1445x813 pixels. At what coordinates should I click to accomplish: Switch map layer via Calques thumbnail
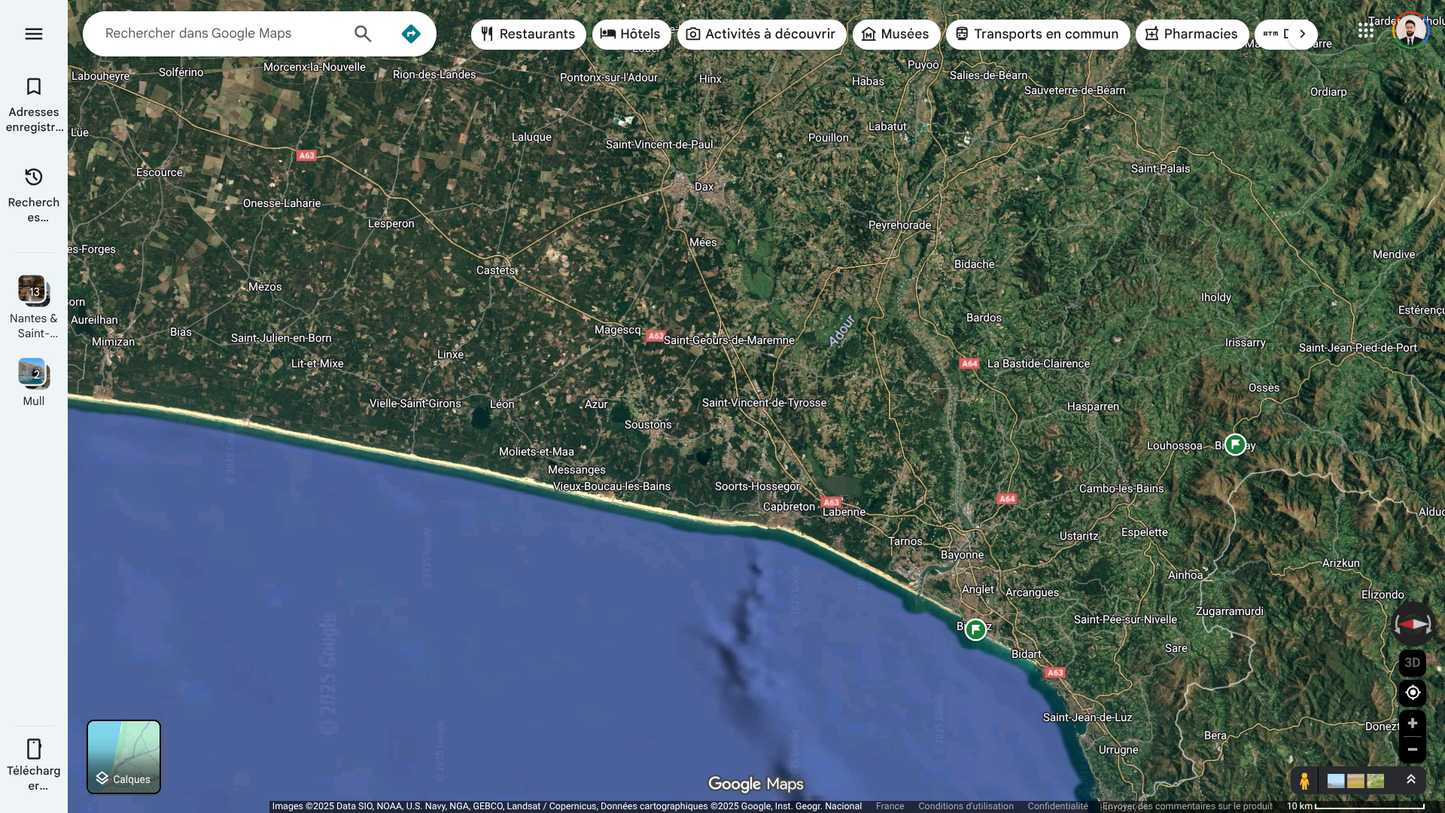coord(124,757)
